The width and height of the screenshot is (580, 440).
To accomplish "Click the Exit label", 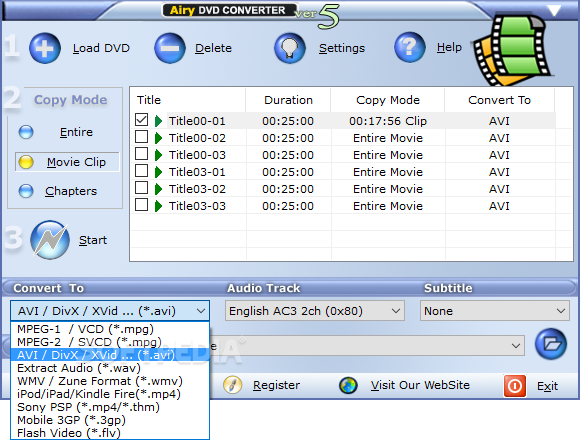I will pyautogui.click(x=547, y=386).
